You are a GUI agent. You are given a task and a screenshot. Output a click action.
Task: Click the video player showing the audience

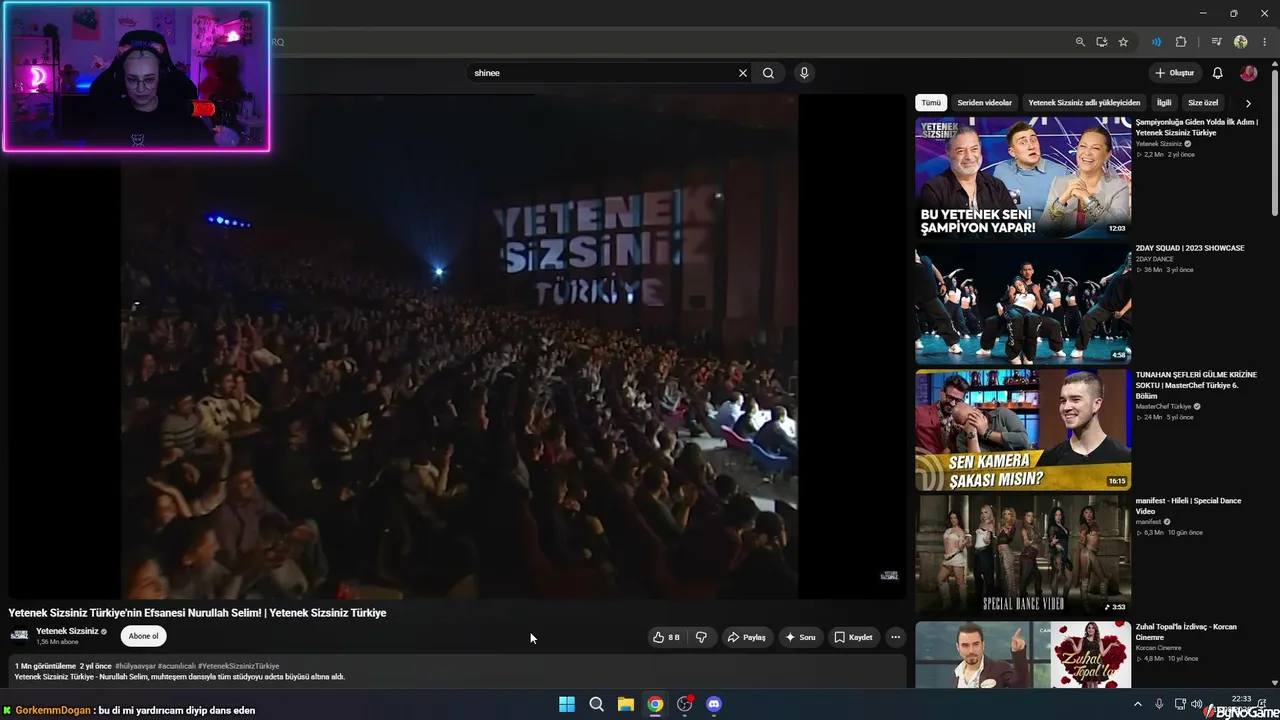(459, 347)
